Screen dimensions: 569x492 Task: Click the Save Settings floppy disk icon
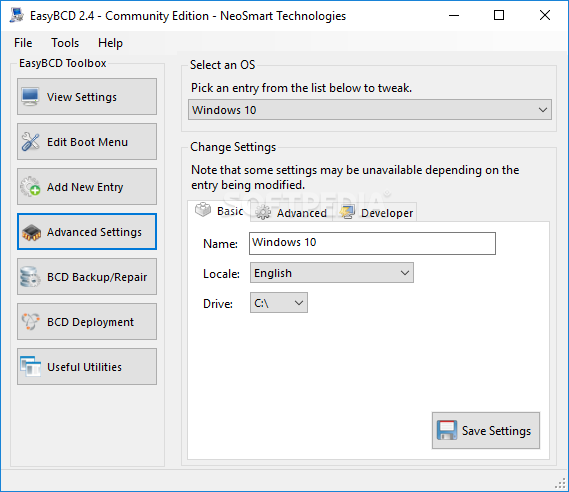coord(447,430)
